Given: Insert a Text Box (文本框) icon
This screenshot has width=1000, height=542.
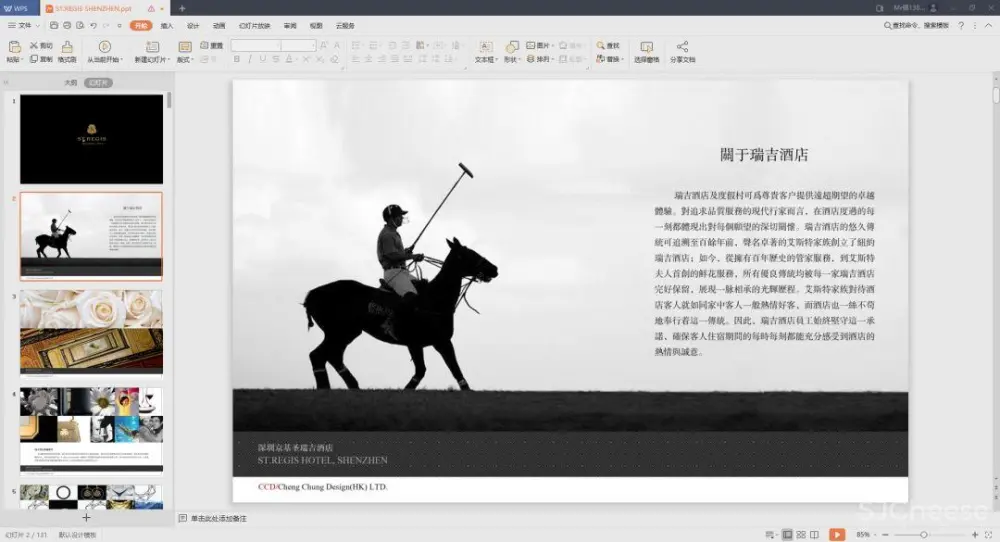Looking at the screenshot, I should pos(486,47).
